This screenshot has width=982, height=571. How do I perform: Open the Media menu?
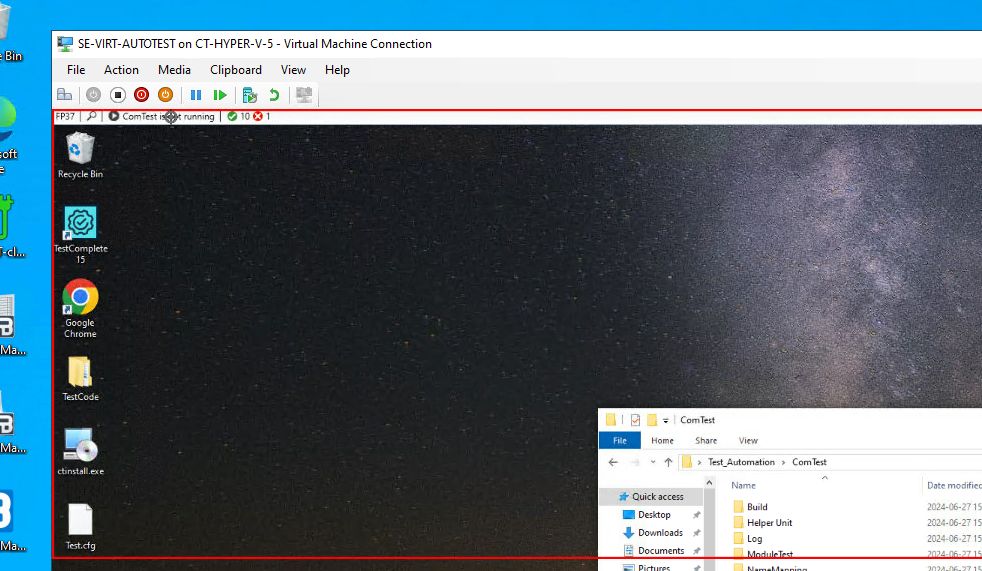coord(174,70)
